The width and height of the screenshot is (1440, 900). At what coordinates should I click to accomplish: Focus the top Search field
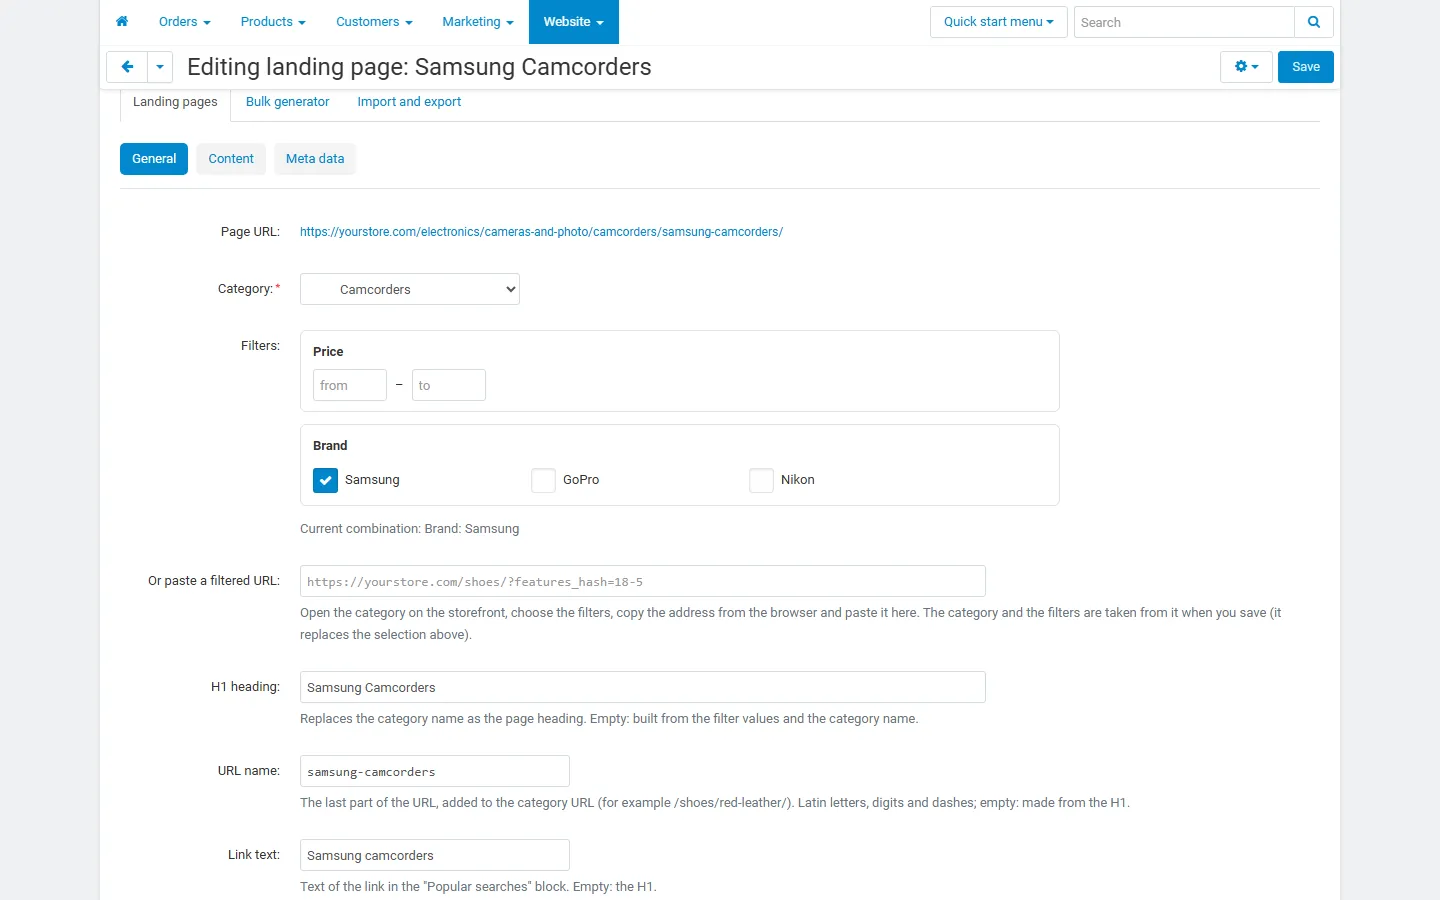coord(1184,22)
